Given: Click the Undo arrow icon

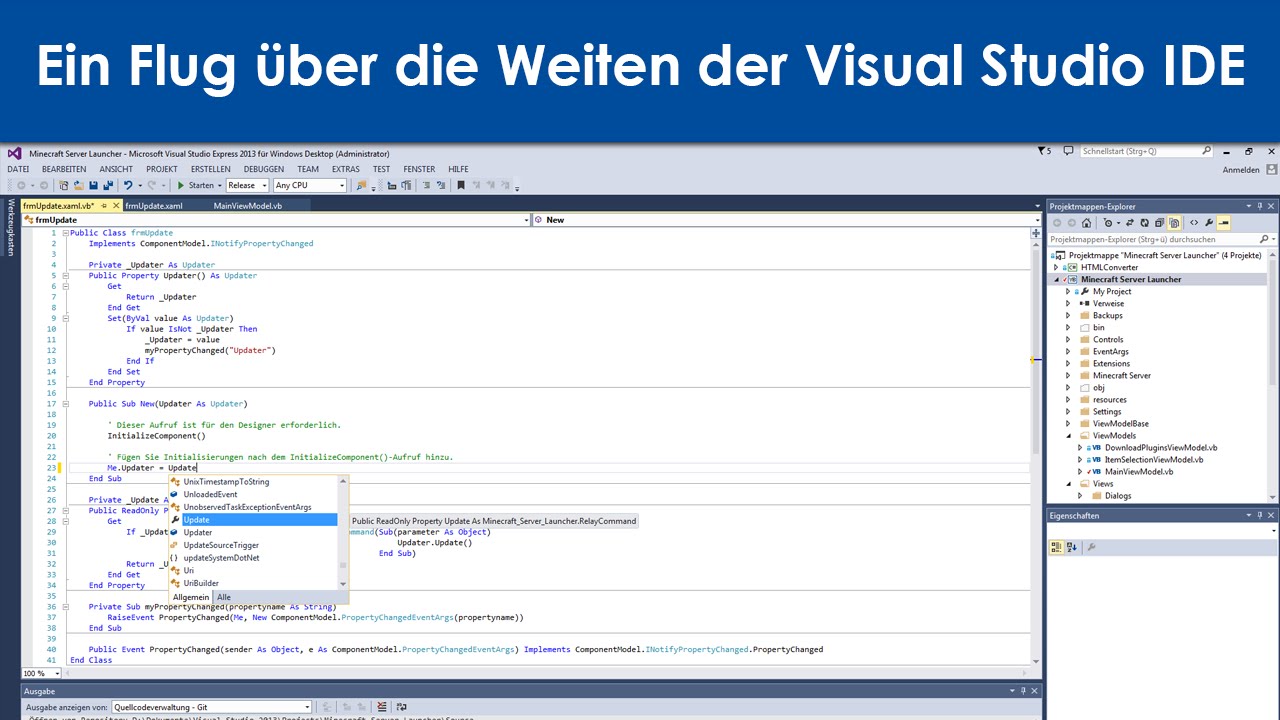Looking at the screenshot, I should (x=128, y=185).
